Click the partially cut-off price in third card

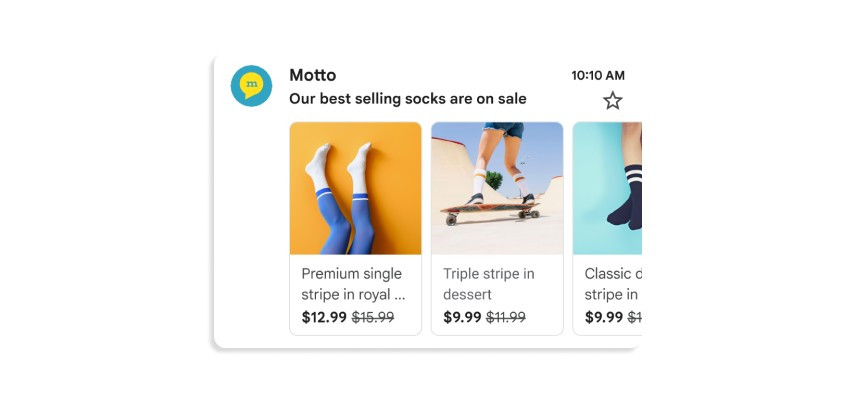634,318
